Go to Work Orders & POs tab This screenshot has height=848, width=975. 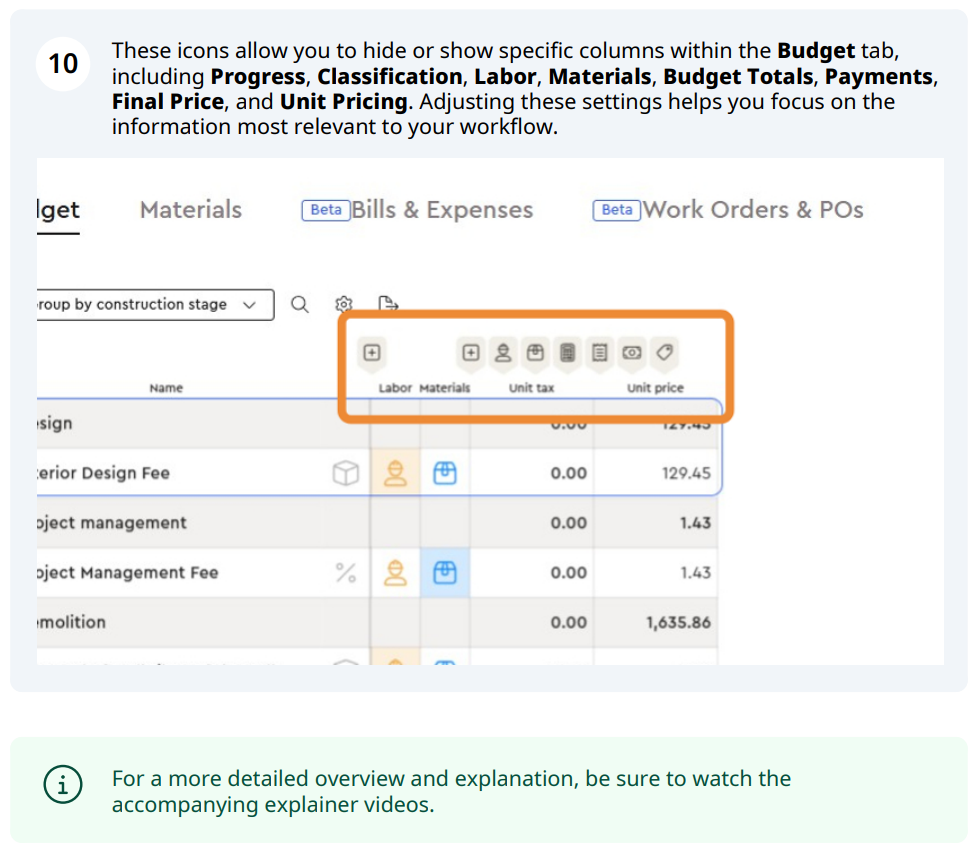tap(752, 210)
